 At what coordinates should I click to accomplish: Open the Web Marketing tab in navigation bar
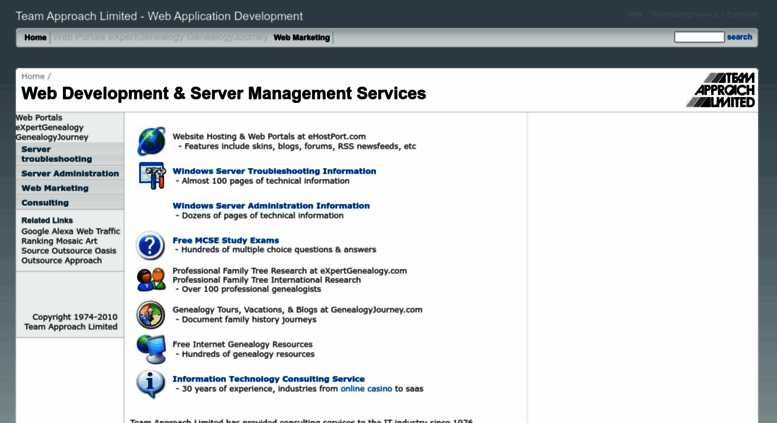click(x=301, y=38)
